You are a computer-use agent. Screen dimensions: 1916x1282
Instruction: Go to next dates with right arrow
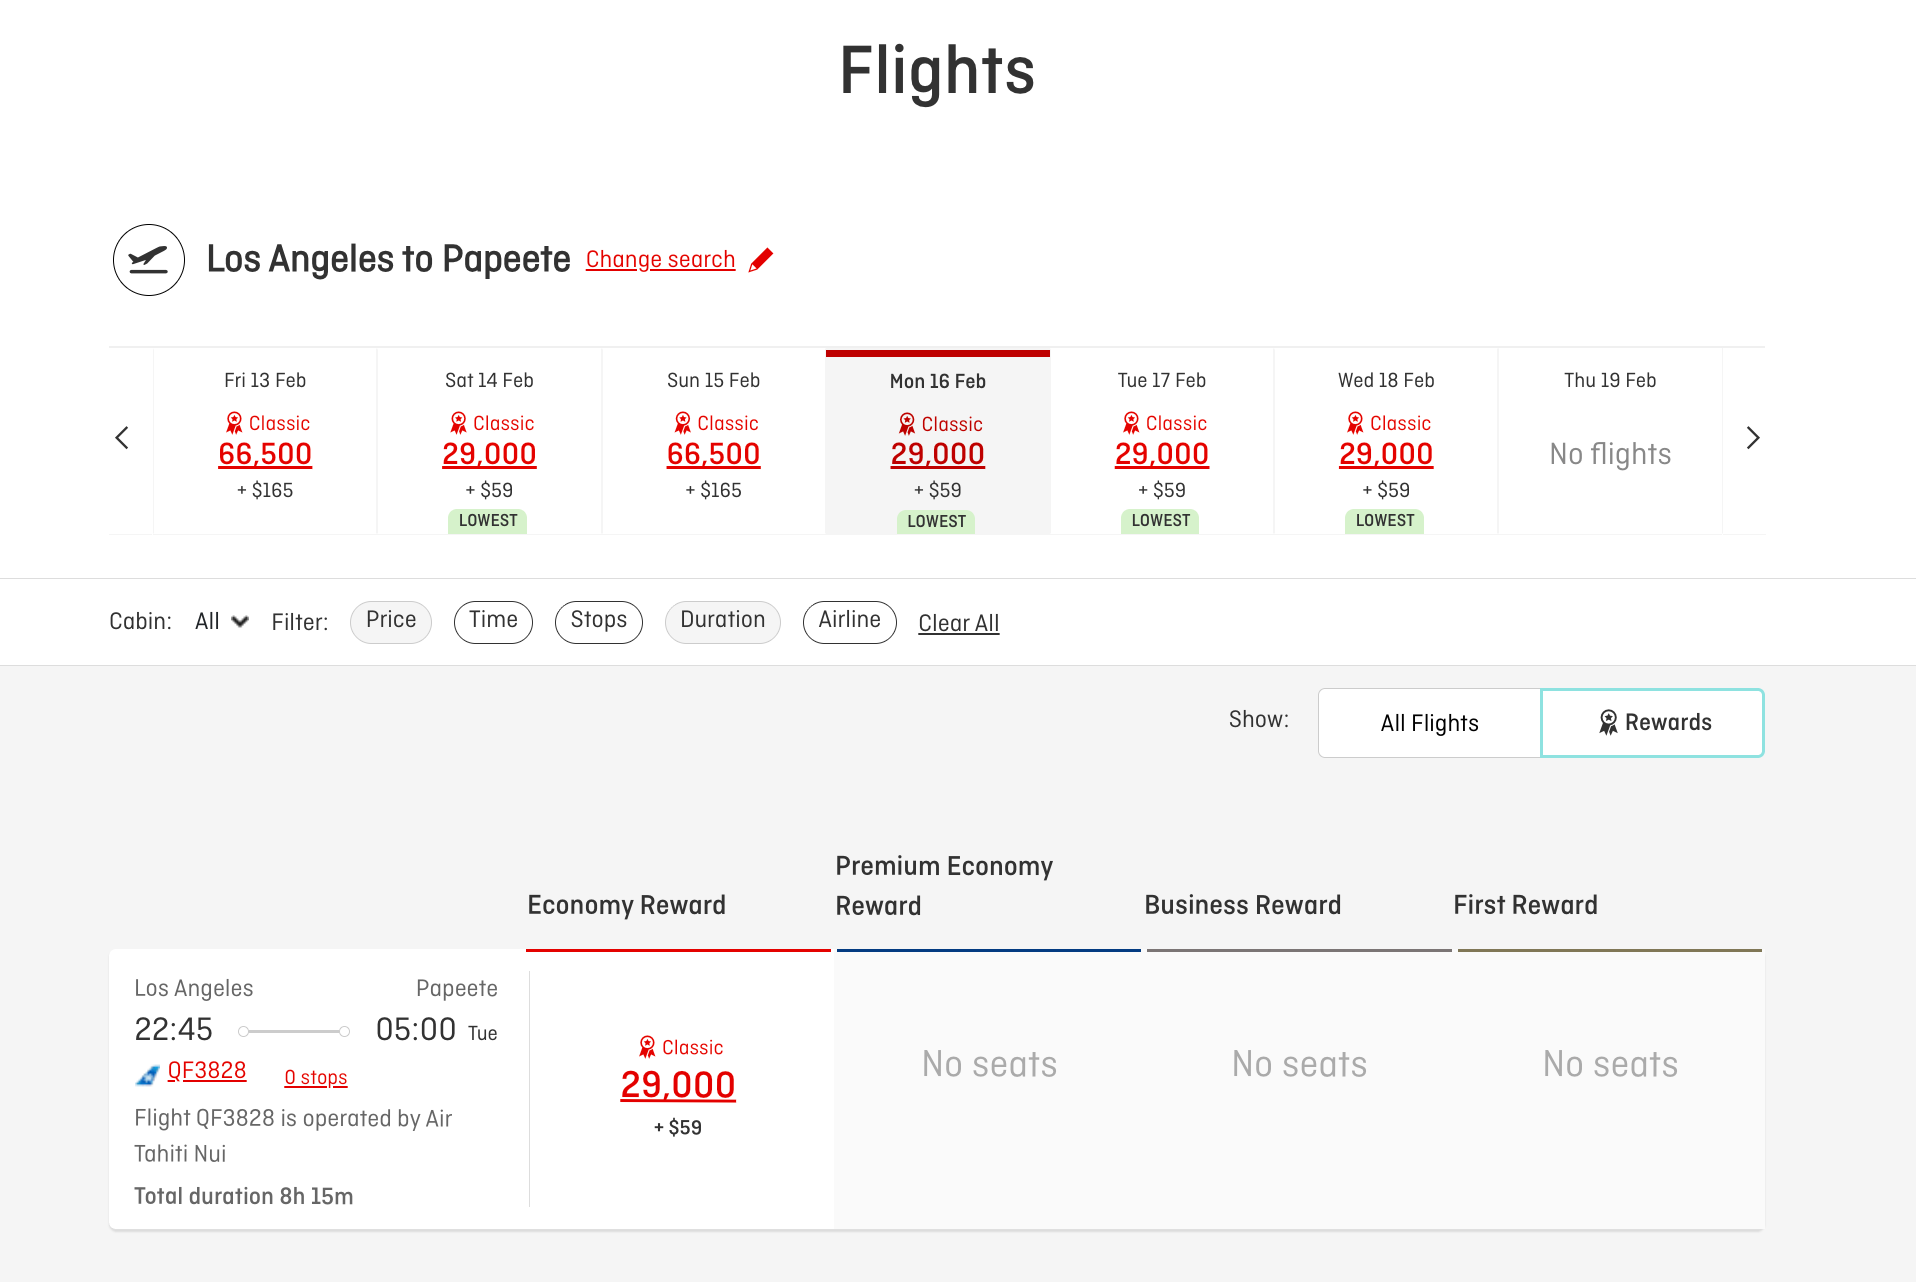point(1752,438)
